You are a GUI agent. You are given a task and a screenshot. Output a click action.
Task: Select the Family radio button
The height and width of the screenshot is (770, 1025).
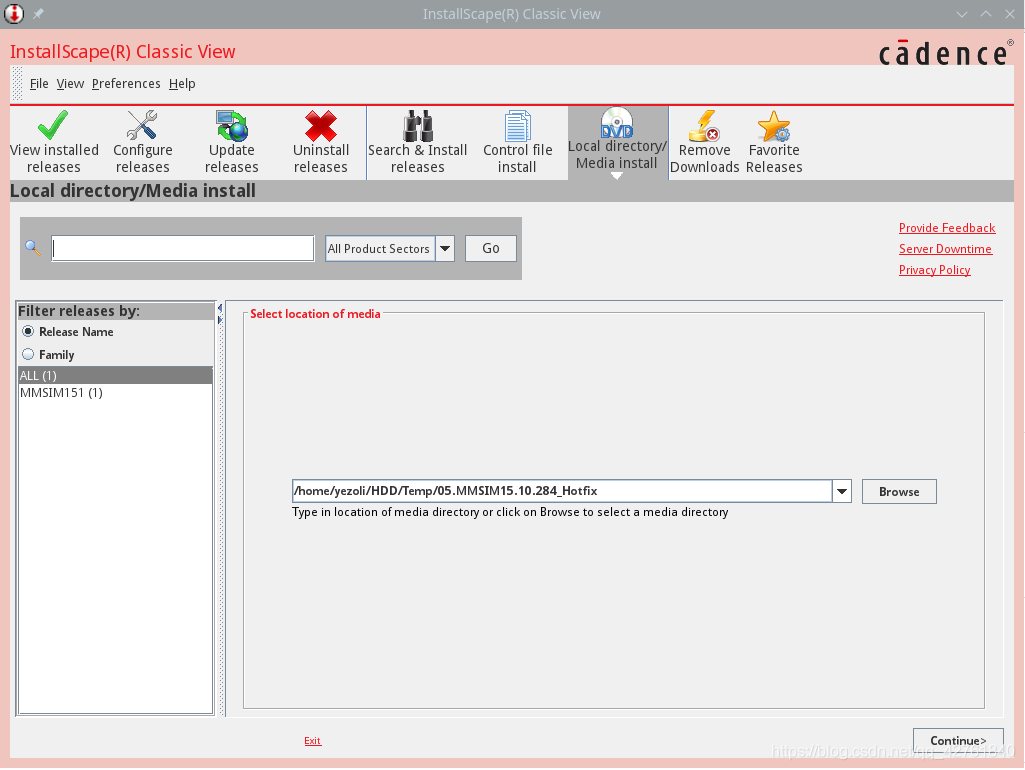pos(28,354)
